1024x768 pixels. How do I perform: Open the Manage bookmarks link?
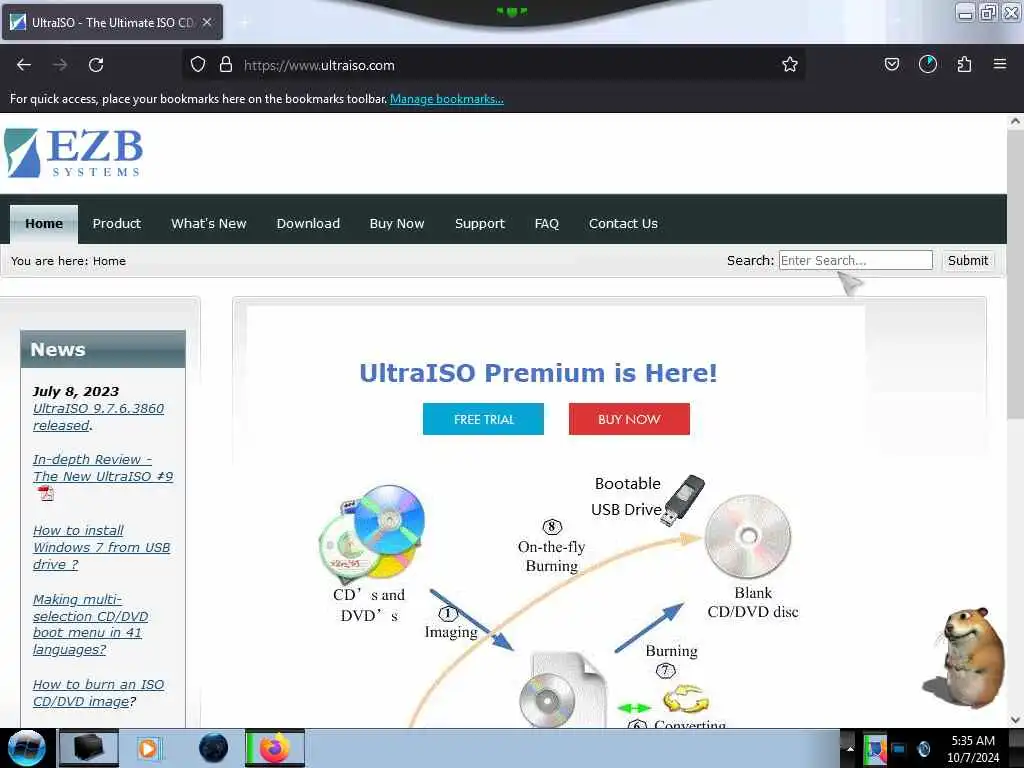pos(447,99)
